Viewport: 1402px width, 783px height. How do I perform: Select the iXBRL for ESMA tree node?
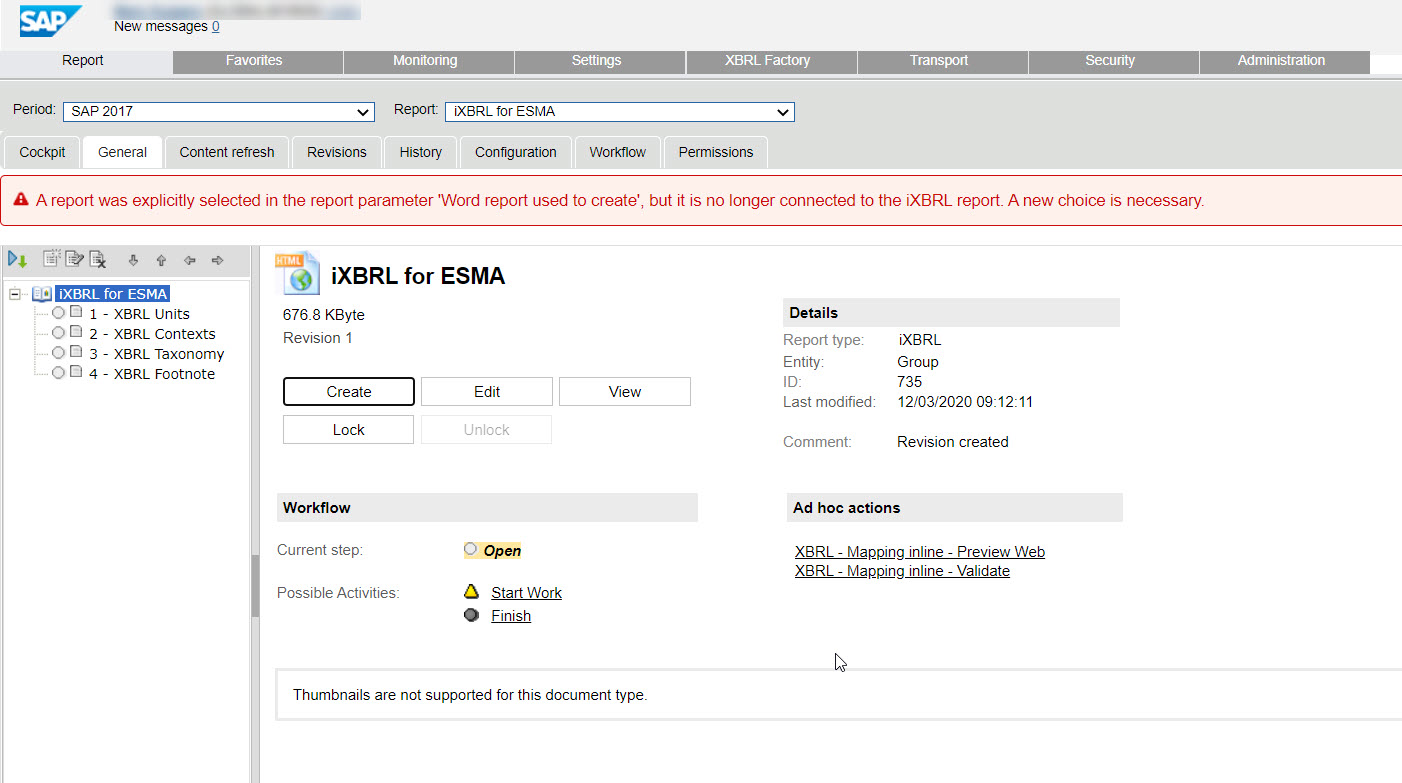pyautogui.click(x=113, y=294)
